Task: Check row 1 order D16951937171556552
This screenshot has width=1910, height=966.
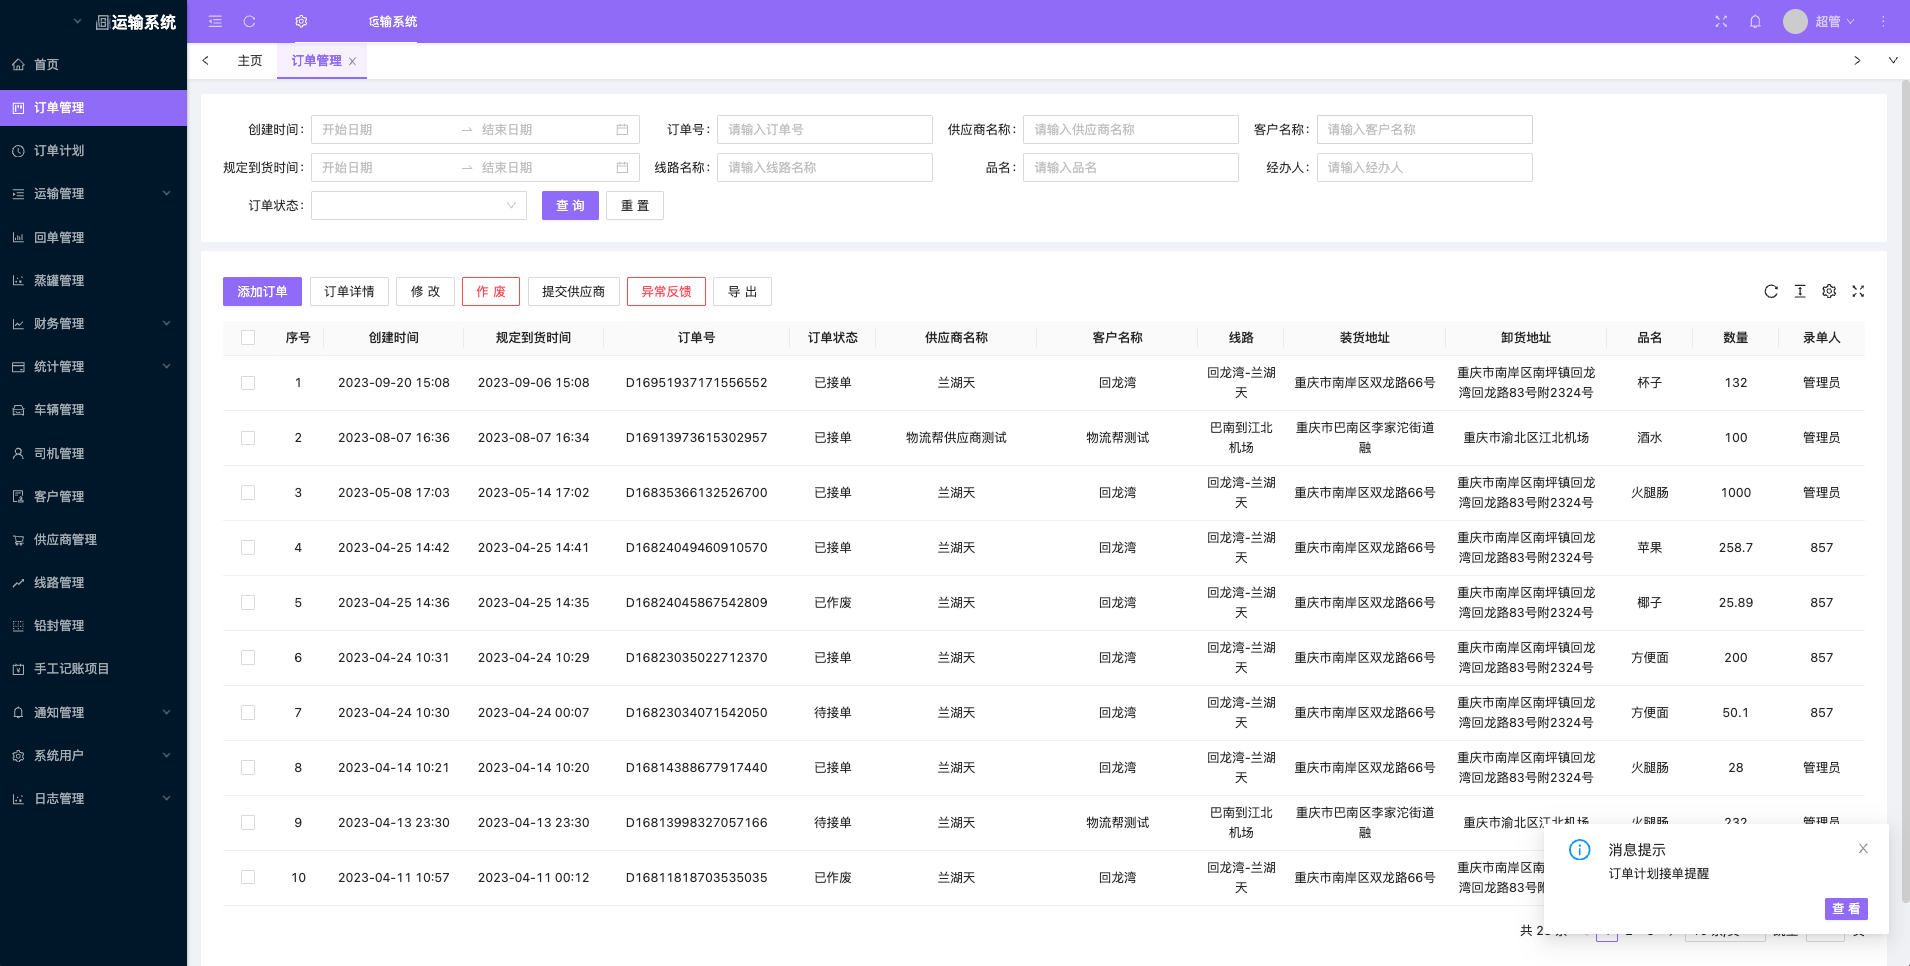Action: (248, 383)
